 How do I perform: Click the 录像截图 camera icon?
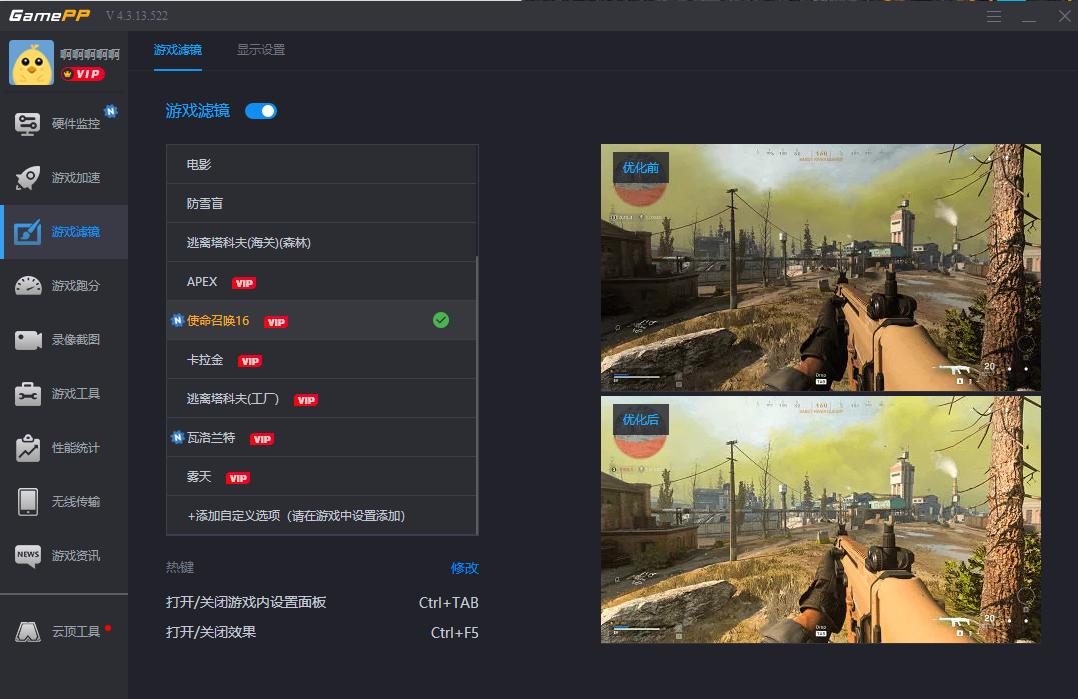point(28,340)
